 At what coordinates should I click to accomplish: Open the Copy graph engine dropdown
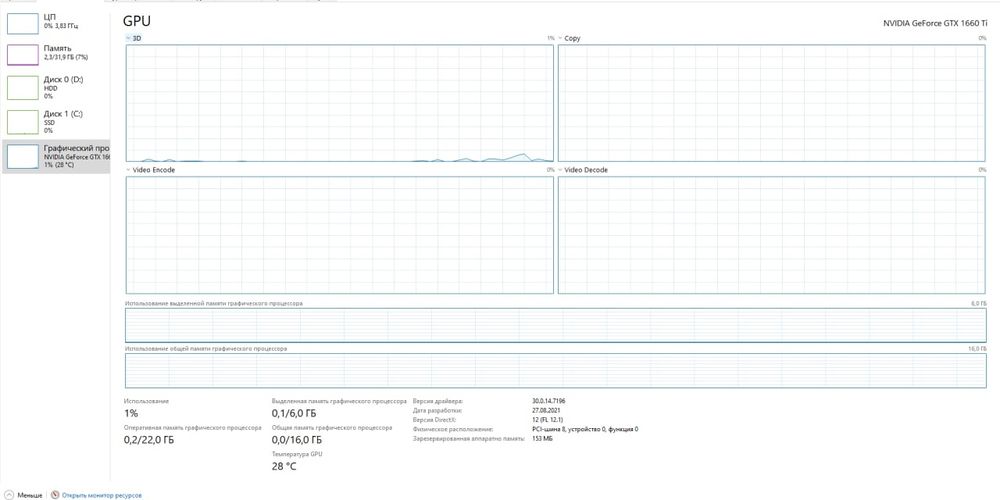560,38
